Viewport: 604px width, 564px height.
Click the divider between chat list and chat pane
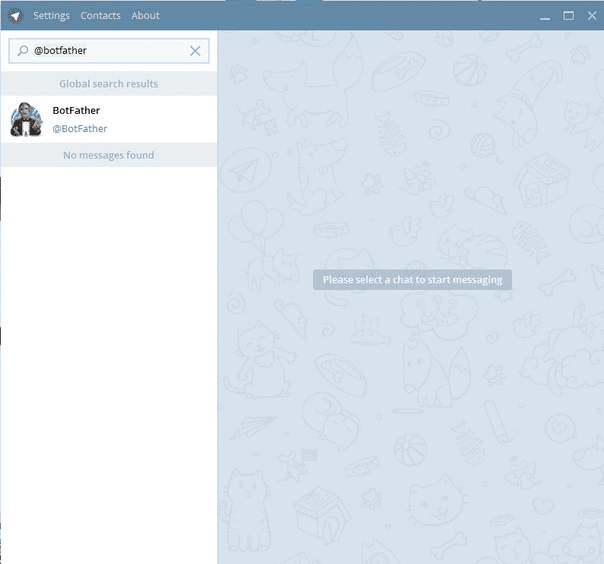217,300
